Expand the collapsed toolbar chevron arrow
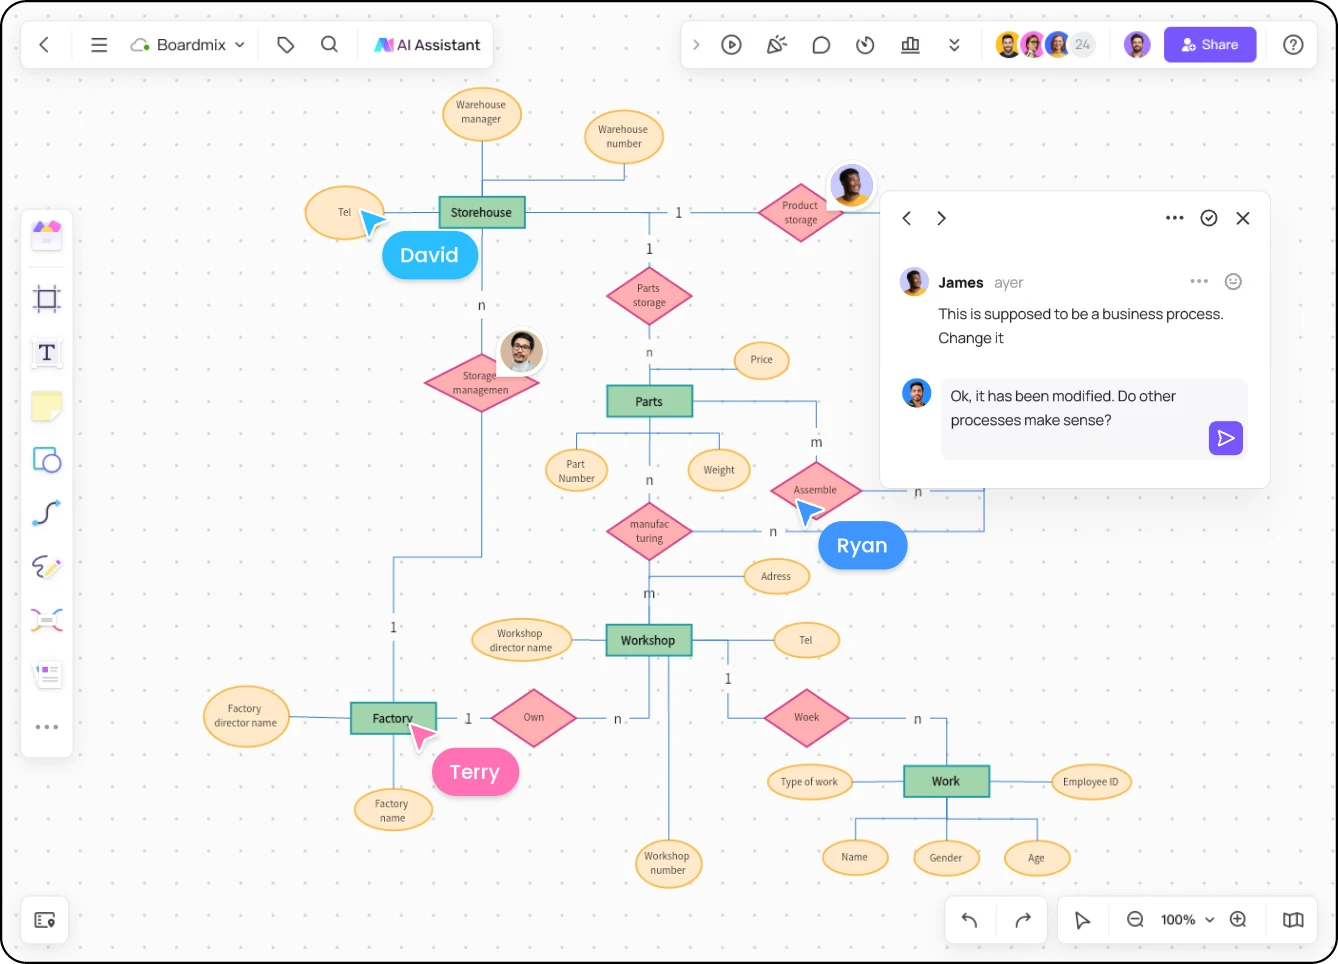This screenshot has height=964, width=1338. tap(696, 45)
